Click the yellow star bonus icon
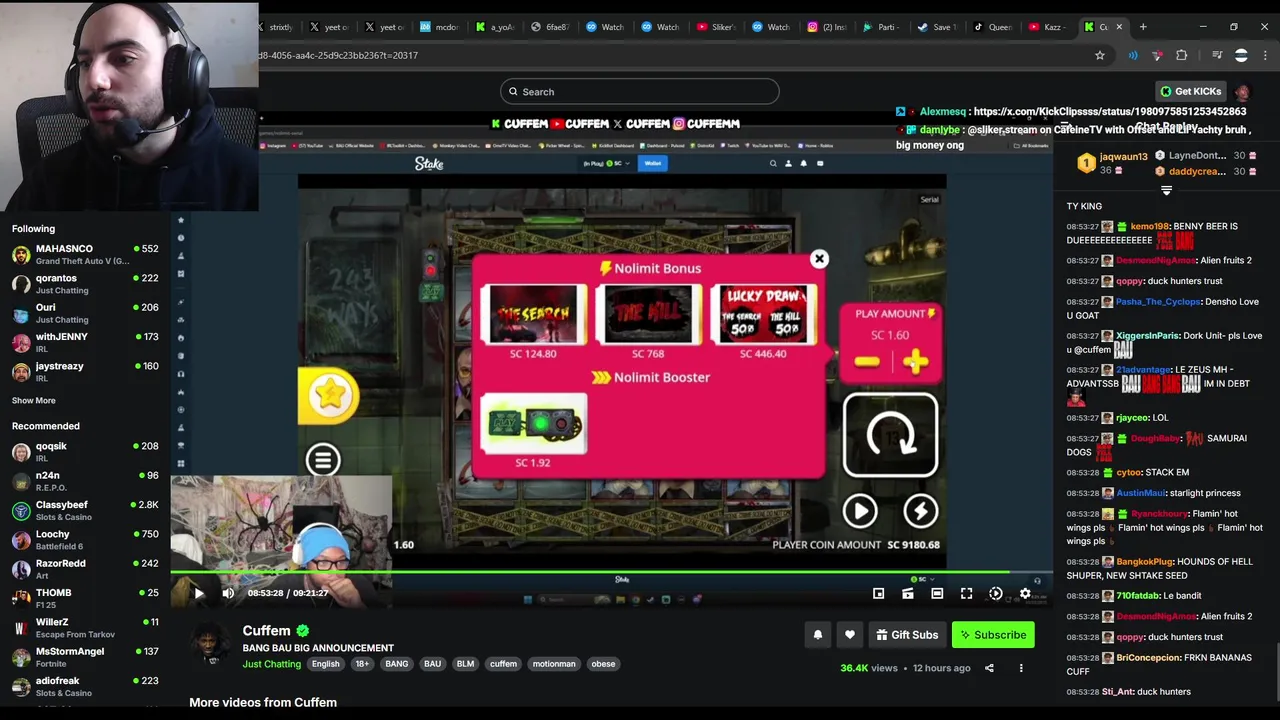This screenshot has height=720, width=1280. pos(329,395)
